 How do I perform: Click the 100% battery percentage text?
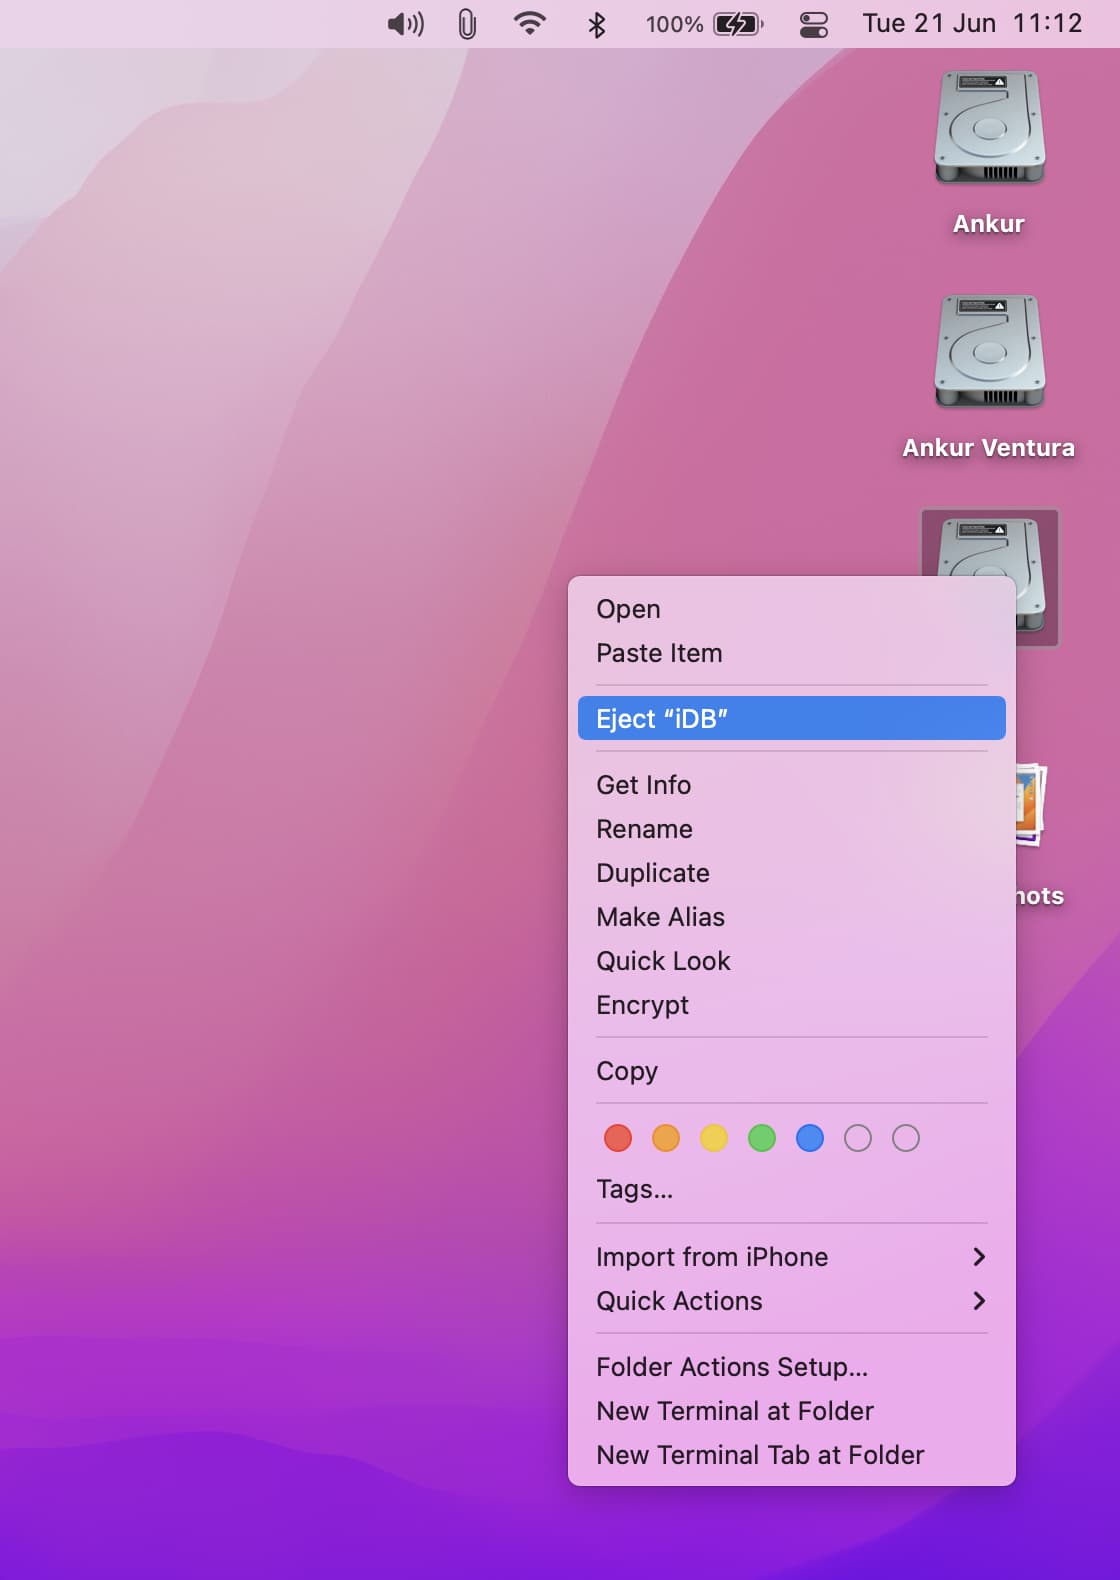[x=674, y=24]
